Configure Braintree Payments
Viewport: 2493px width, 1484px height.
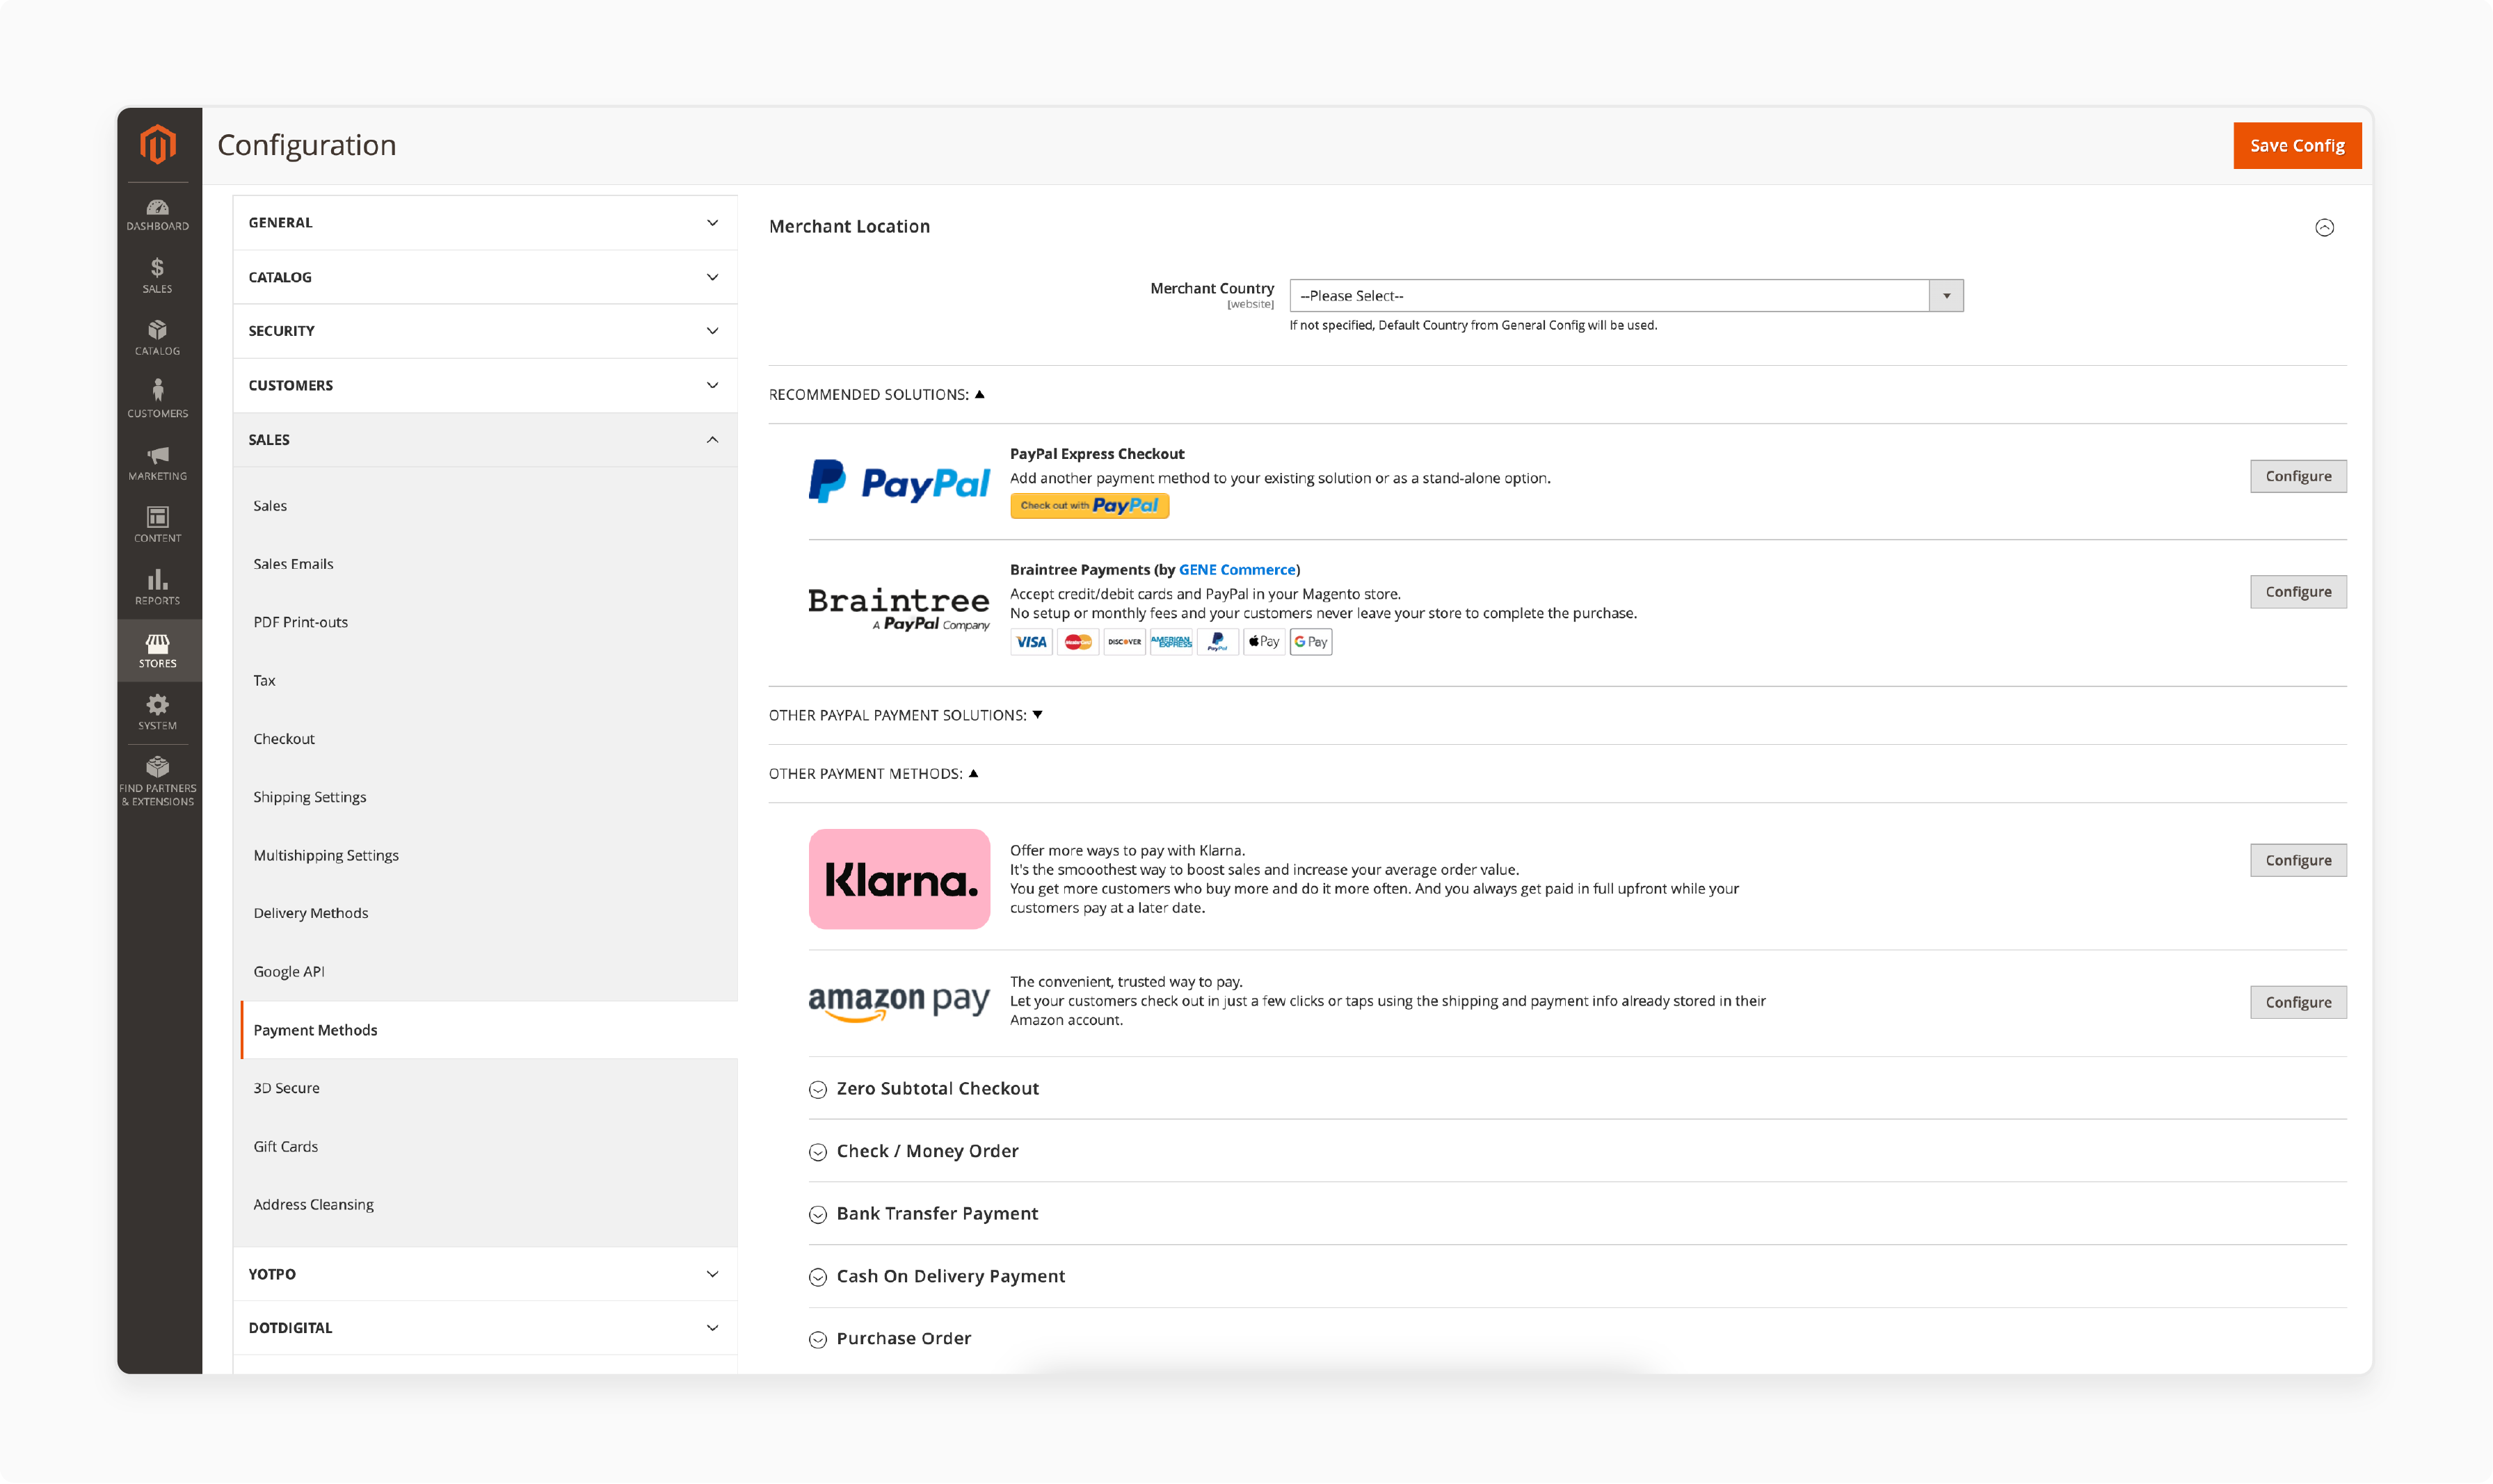pyautogui.click(x=2298, y=592)
